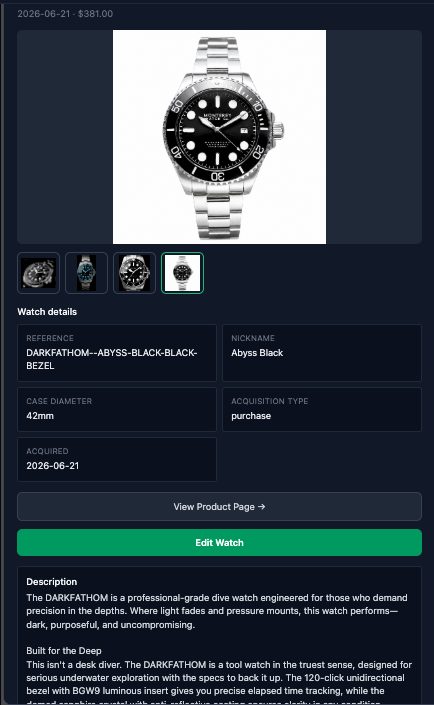Screen dimensions: 434x705
Task: Click the Reference field card
Action: click(117, 353)
